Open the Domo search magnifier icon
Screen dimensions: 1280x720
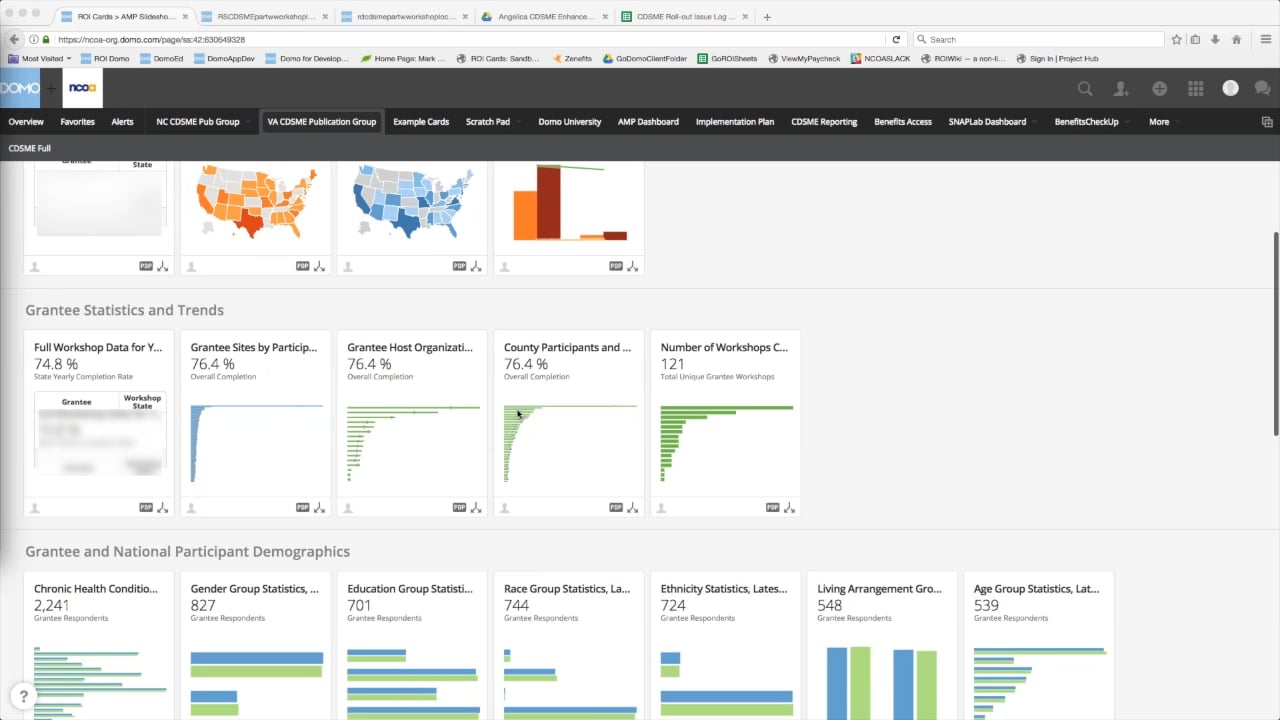1085,89
